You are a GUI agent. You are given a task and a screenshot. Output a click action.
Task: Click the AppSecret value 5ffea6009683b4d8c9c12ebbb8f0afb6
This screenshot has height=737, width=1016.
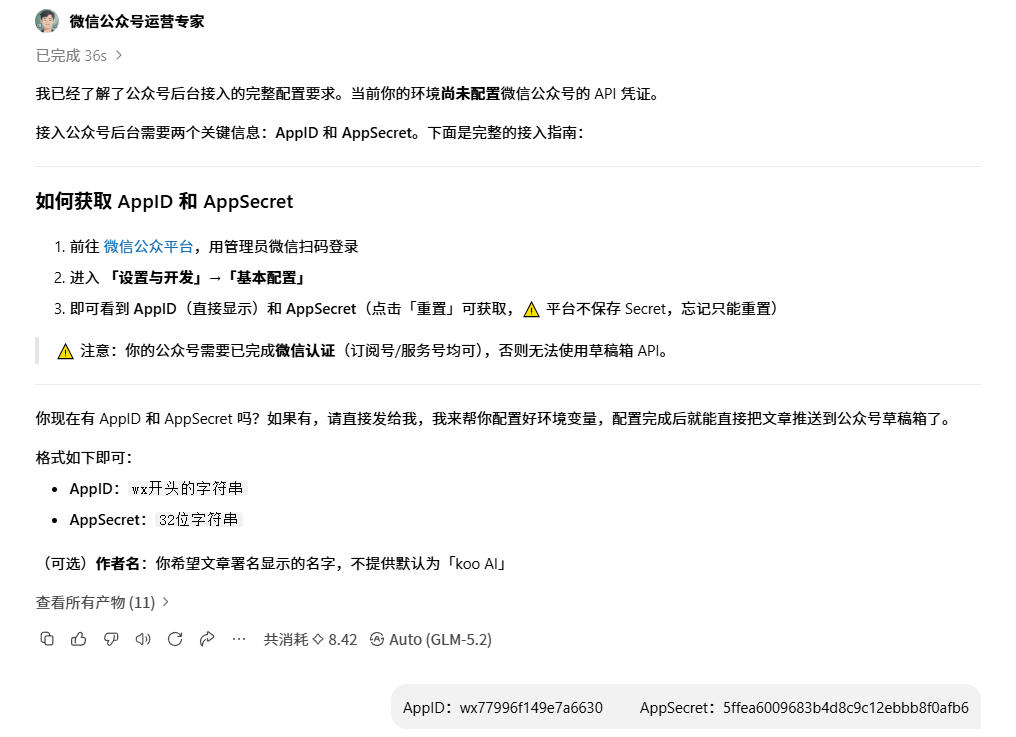click(x=846, y=708)
